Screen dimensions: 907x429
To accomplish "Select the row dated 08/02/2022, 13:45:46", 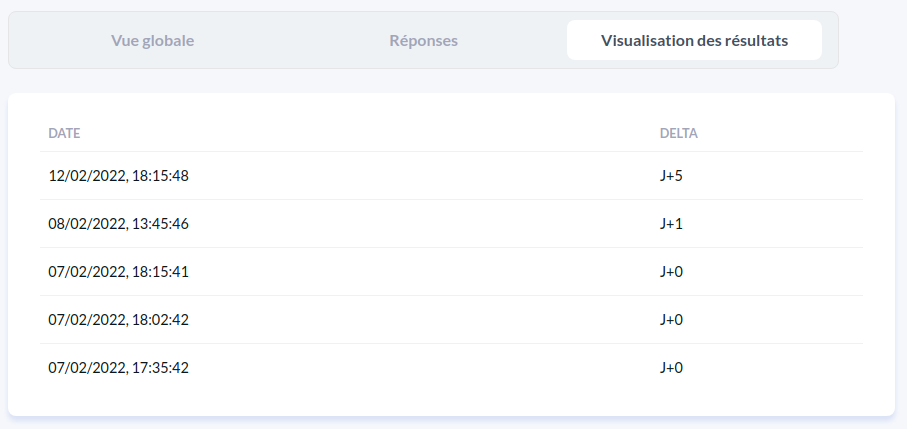I will coord(450,224).
